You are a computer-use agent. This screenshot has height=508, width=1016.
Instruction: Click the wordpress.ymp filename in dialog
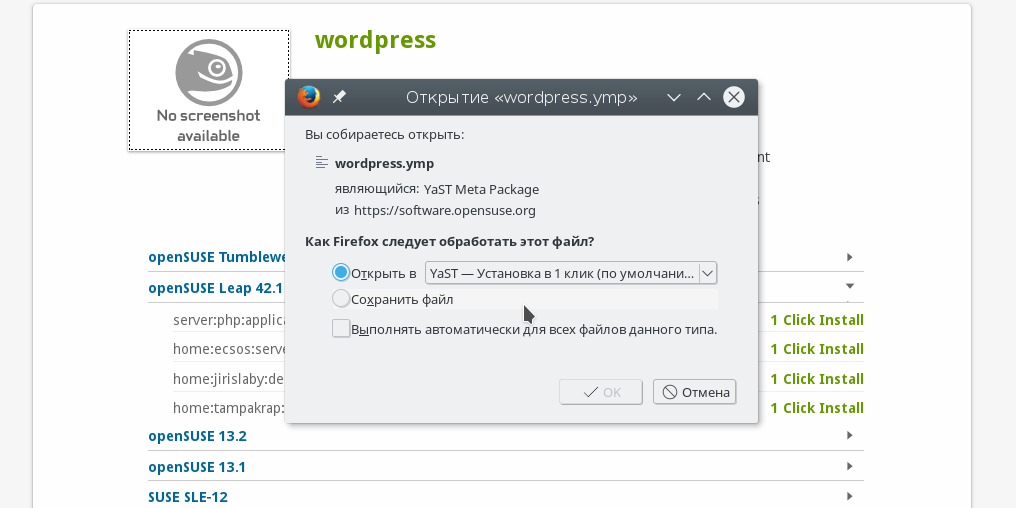[384, 163]
